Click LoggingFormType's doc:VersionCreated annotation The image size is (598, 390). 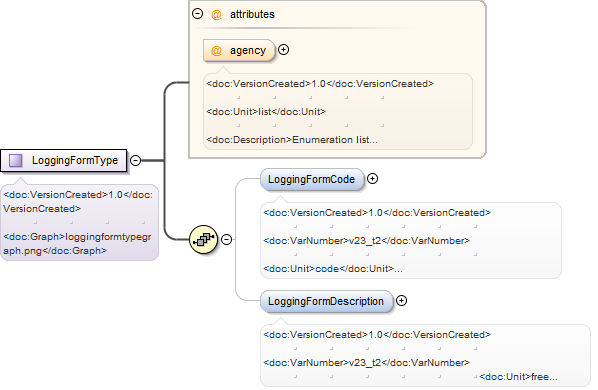tap(78, 202)
